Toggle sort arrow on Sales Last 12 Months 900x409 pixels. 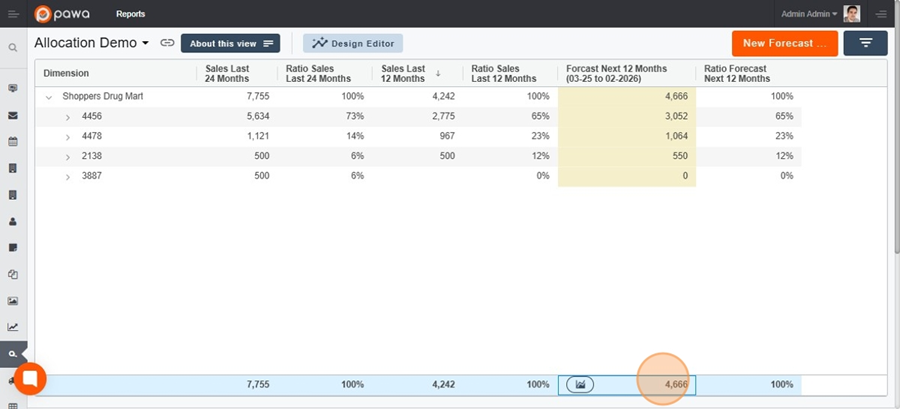[x=438, y=73]
